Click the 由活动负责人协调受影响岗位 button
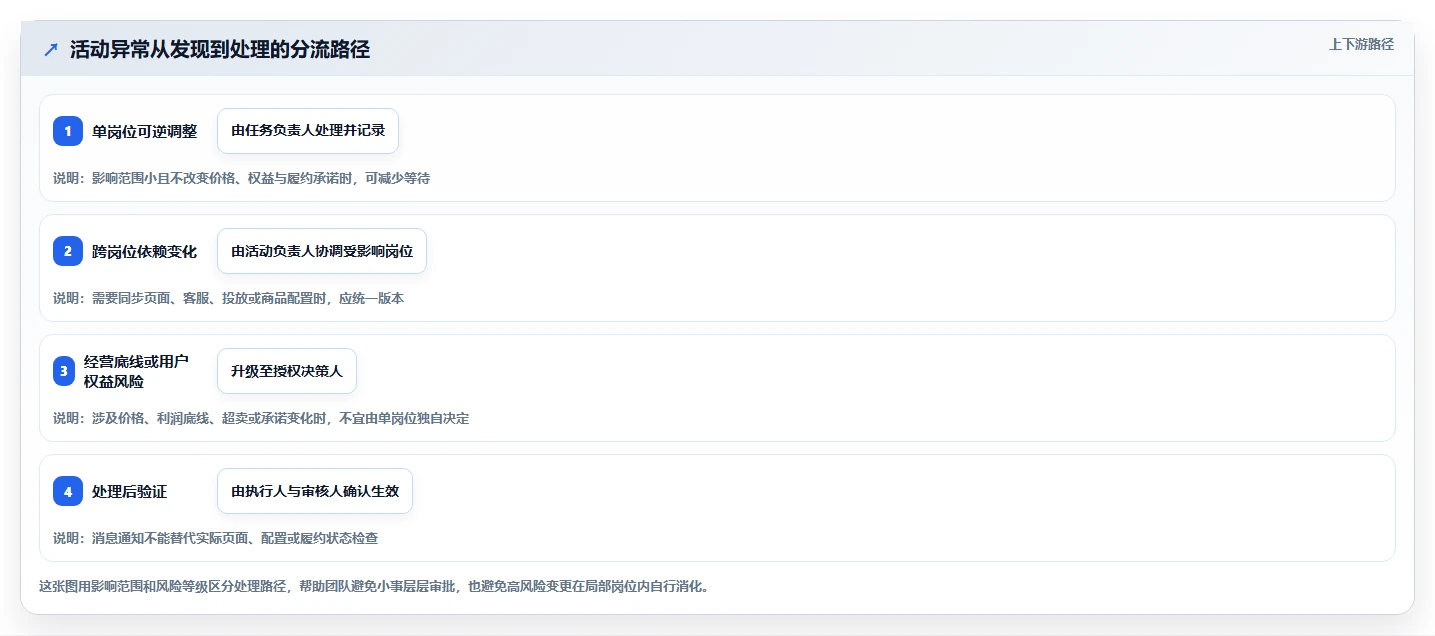Image resolution: width=1435 pixels, height=636 pixels. 322,251
